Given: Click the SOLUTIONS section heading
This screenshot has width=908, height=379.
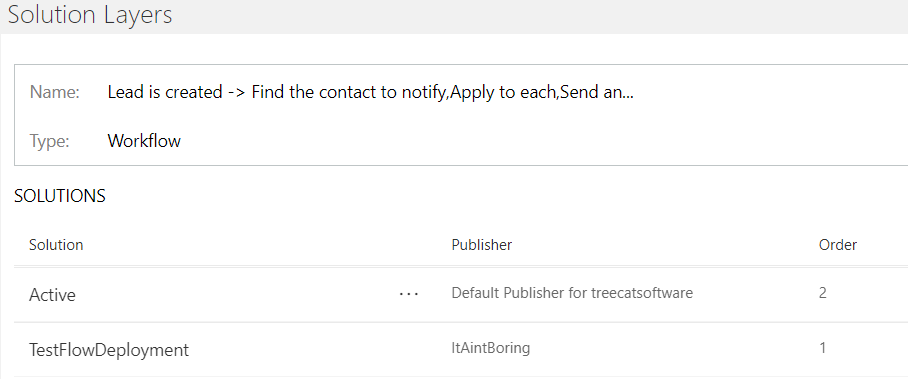Looking at the screenshot, I should (x=60, y=196).
